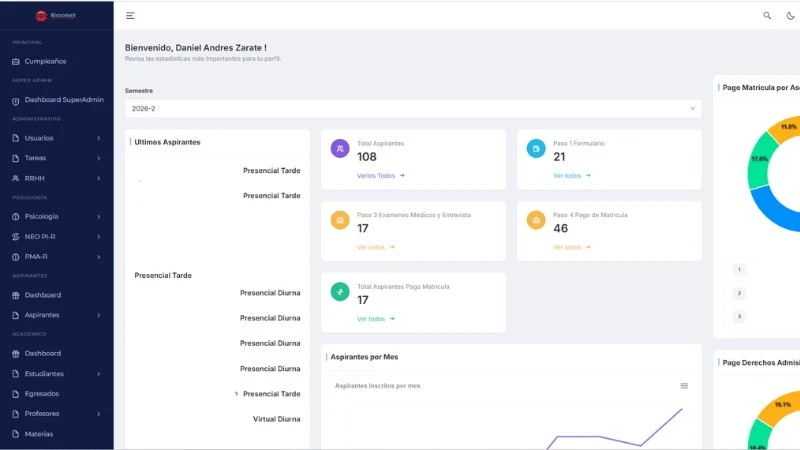The image size is (800, 450).
Task: Click the hamburger menu icon in header
Action: 130,15
